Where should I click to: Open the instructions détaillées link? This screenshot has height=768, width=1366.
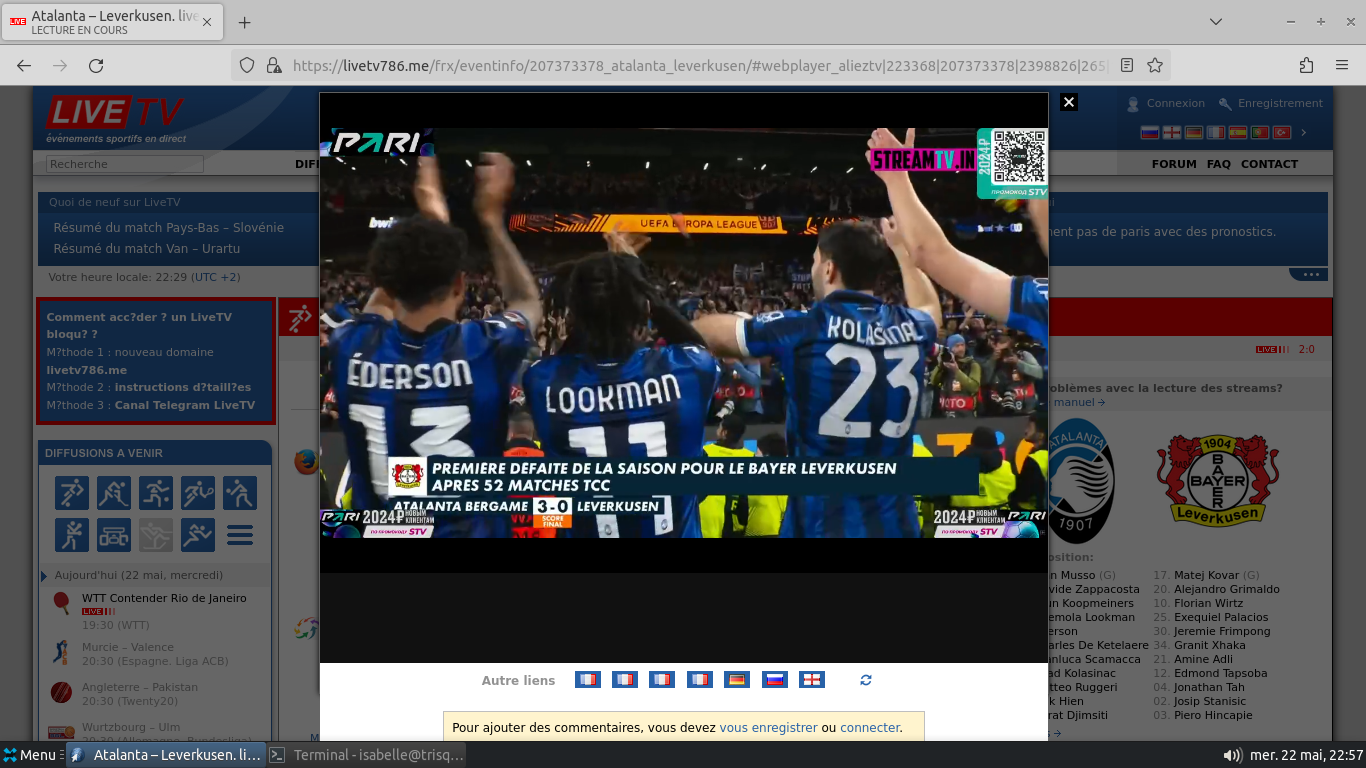pos(183,387)
